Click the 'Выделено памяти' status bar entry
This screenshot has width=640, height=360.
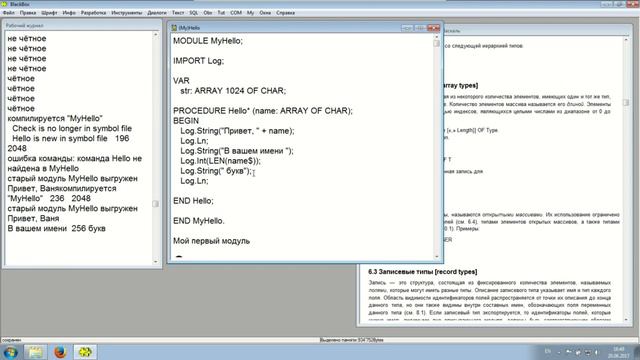click(x=351, y=340)
